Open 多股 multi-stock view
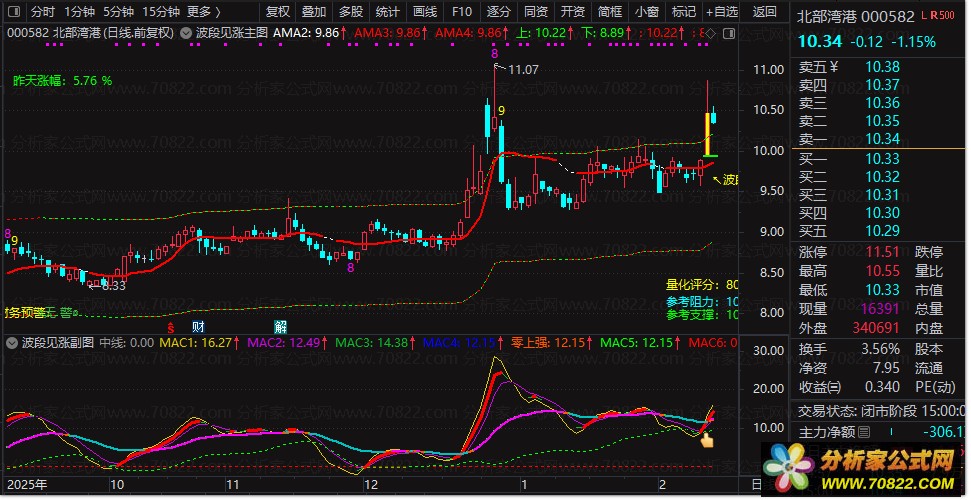 (351, 12)
